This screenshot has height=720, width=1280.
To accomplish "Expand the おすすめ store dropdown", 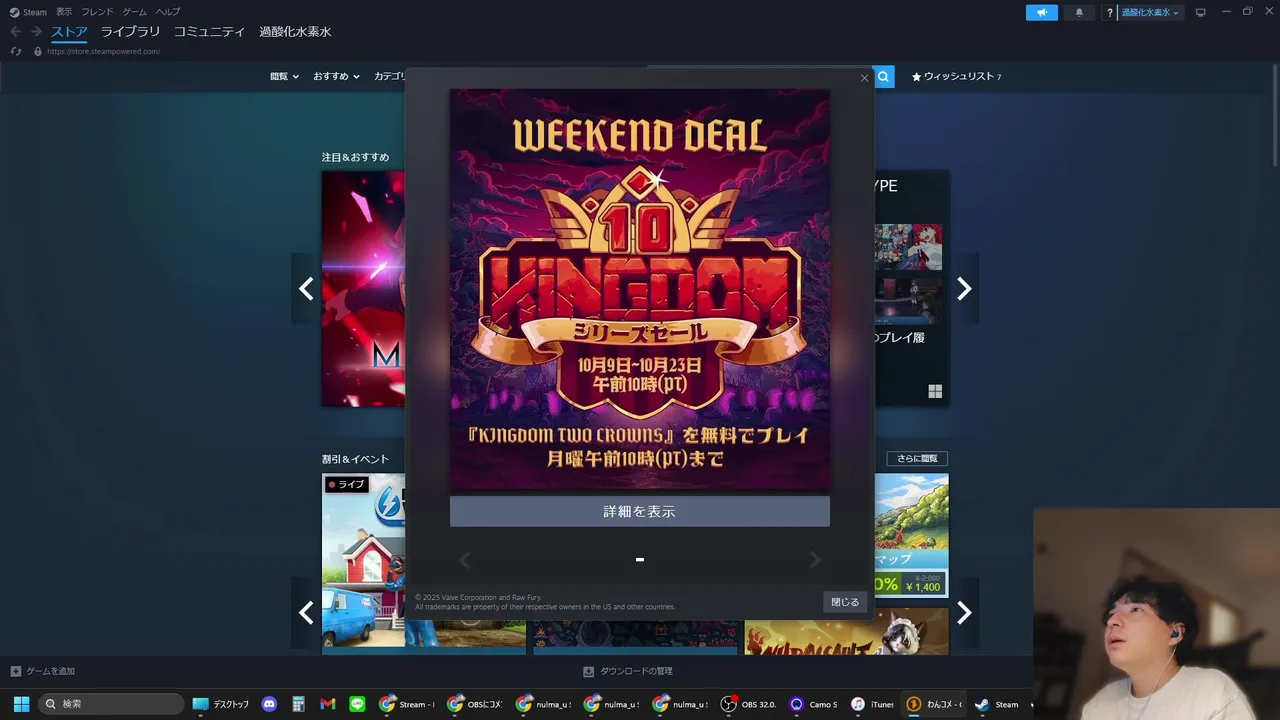I will 336,76.
